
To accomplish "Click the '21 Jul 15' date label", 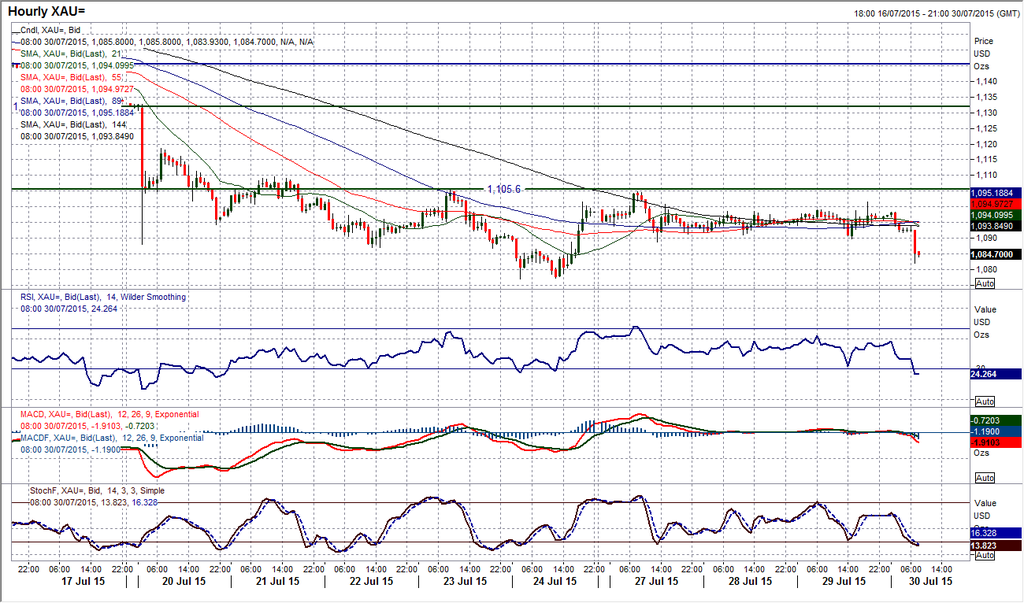I will pyautogui.click(x=276, y=581).
